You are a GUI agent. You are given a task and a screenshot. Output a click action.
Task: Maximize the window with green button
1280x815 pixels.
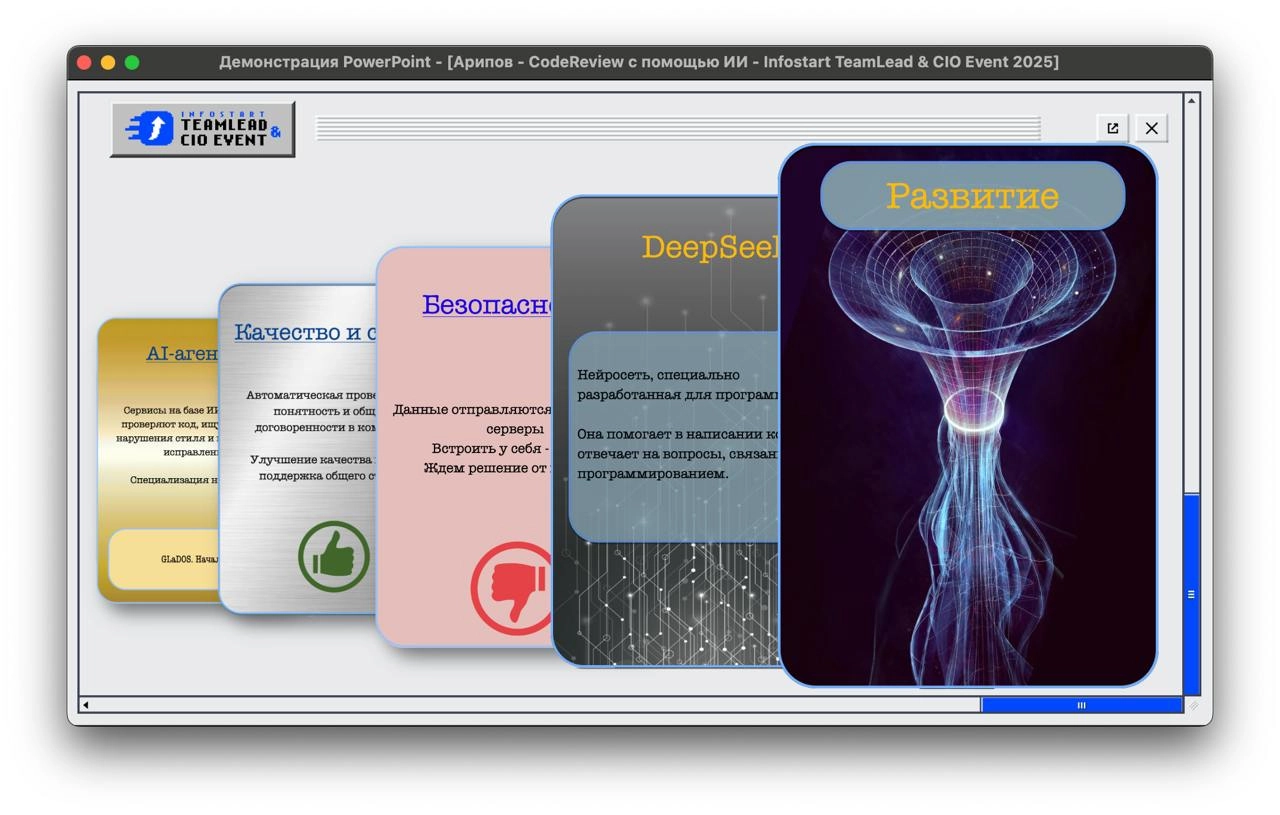(132, 62)
